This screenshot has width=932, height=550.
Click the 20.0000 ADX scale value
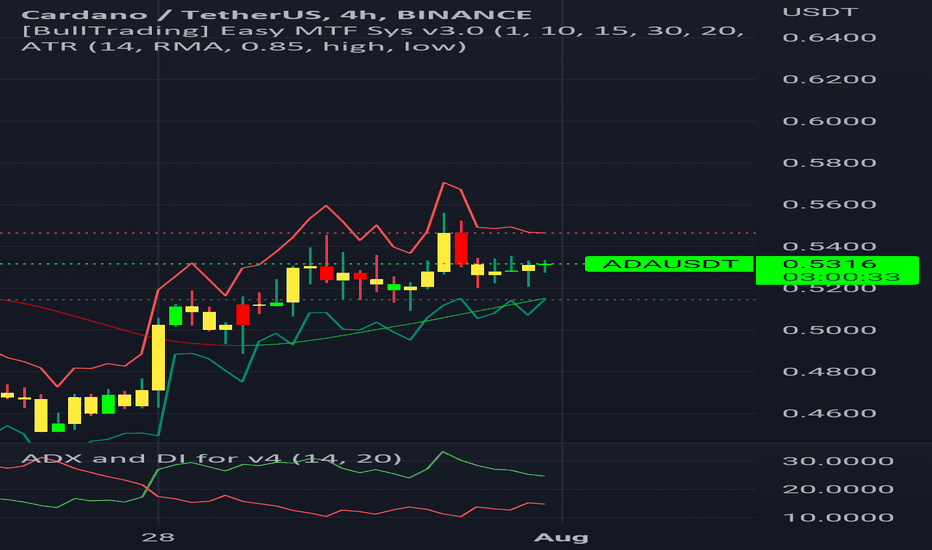coord(838,489)
